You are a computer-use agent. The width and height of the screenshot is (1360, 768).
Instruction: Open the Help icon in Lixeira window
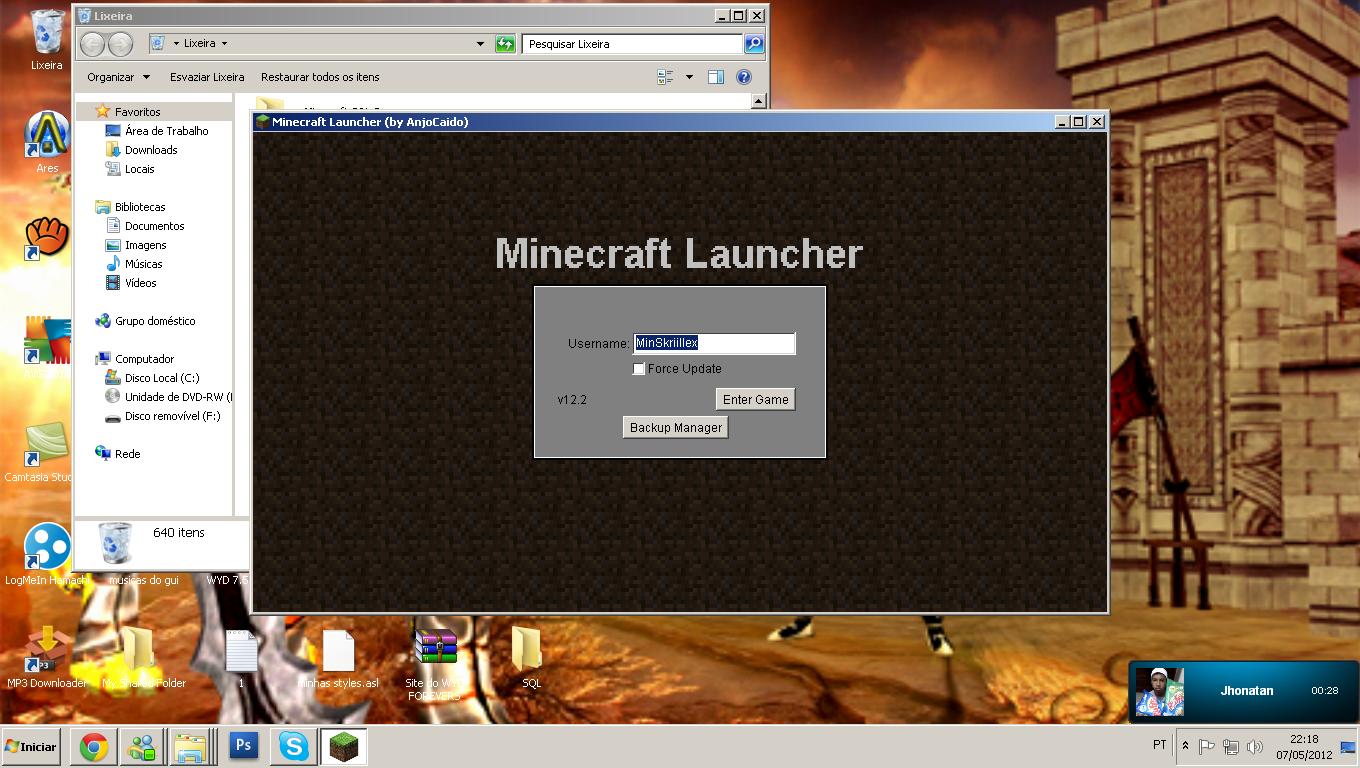[744, 77]
